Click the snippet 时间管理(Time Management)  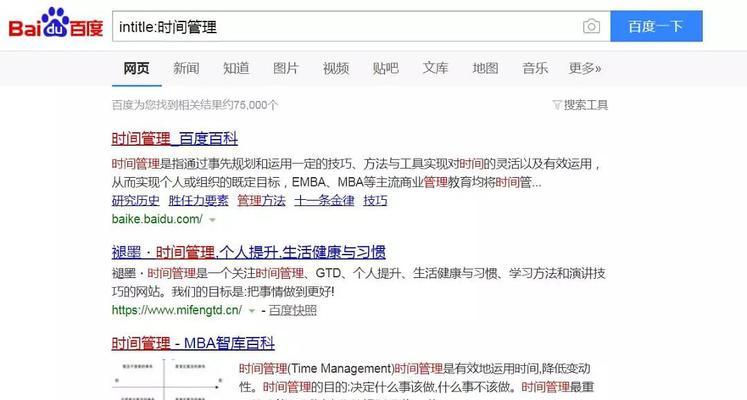point(417,378)
